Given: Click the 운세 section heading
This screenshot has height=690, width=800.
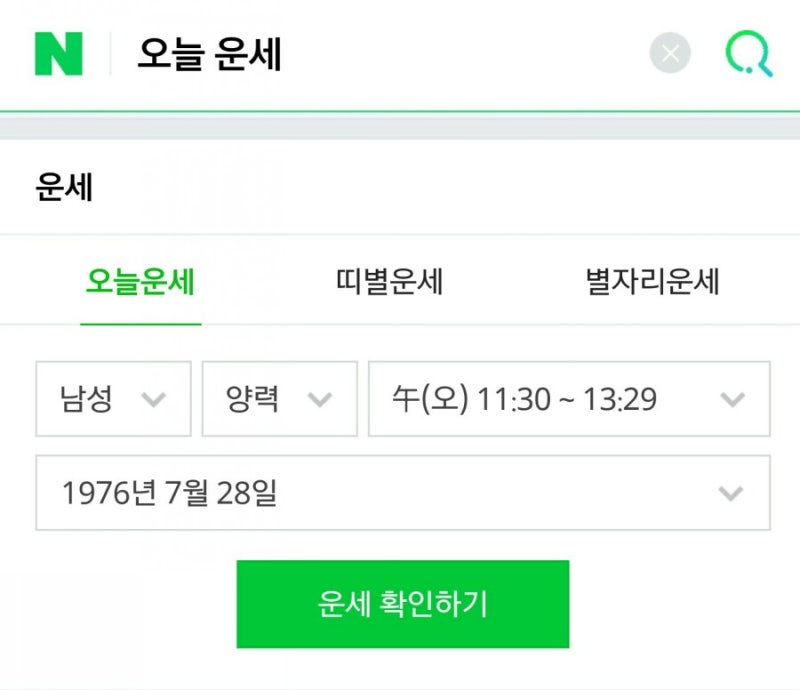Looking at the screenshot, I should pos(64,187).
